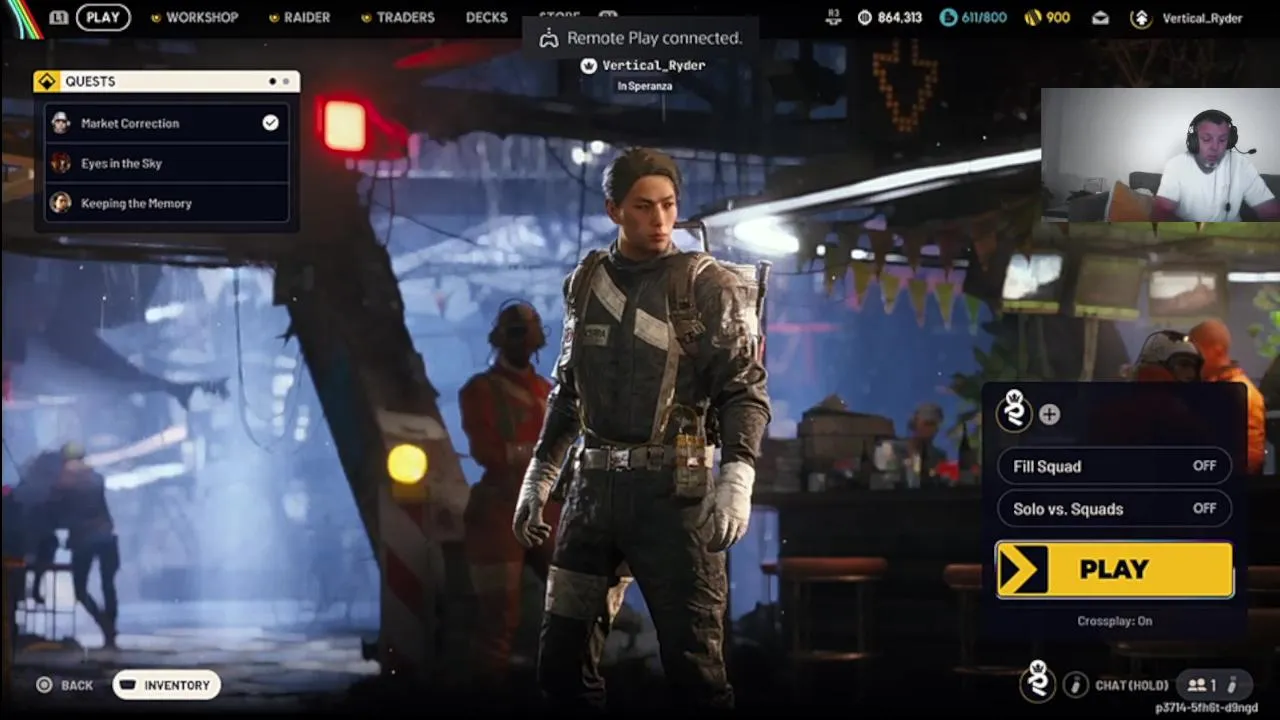
Task: Click the R3 button icon in top bar
Action: [x=833, y=17]
